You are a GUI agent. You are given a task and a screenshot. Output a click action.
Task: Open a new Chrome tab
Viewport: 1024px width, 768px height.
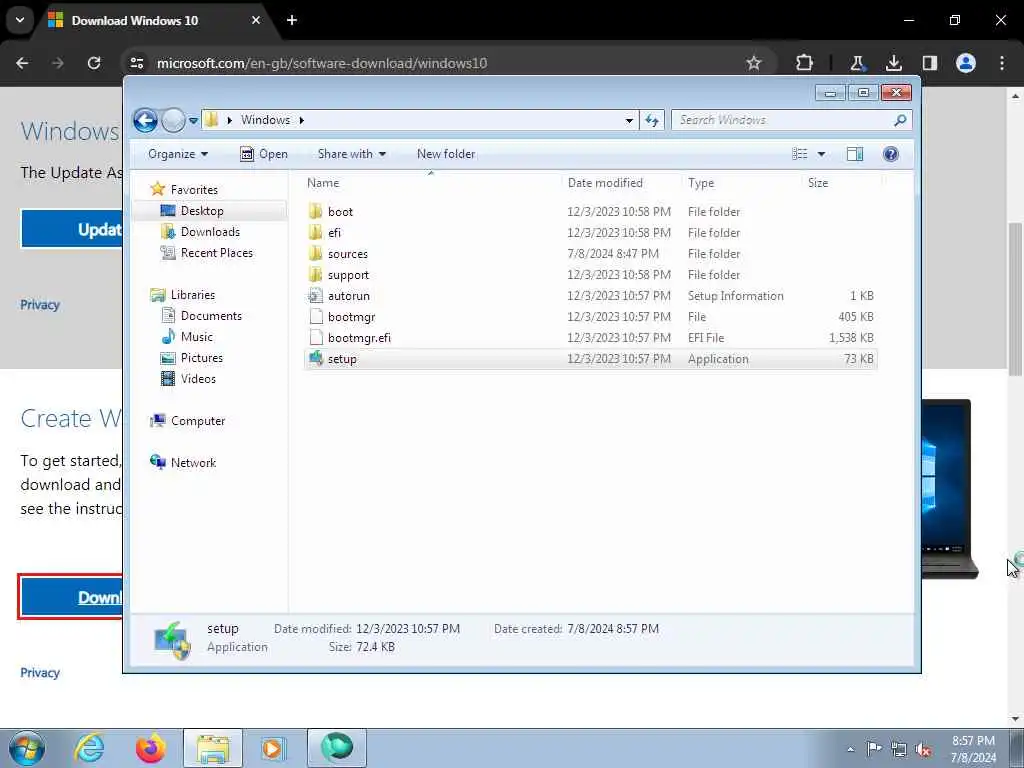[x=292, y=20]
